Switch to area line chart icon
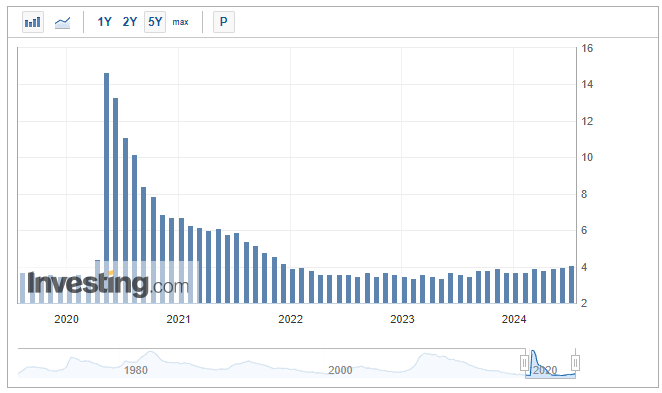Screen dimensions: 662x393 [62, 22]
